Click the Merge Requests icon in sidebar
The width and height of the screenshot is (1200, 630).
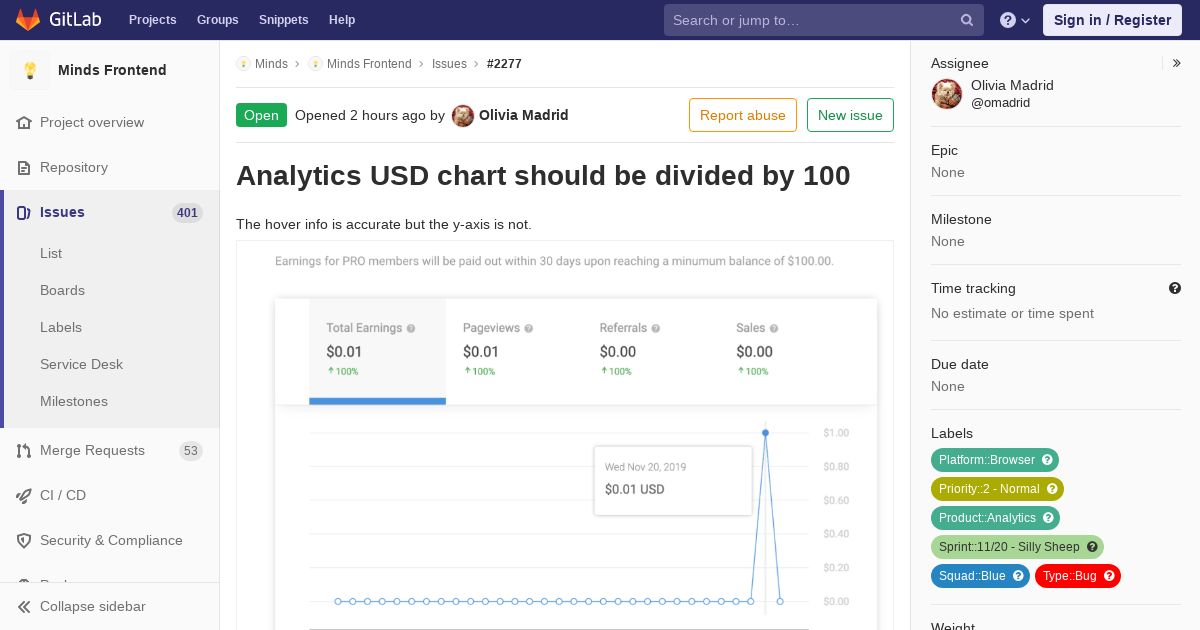point(24,451)
